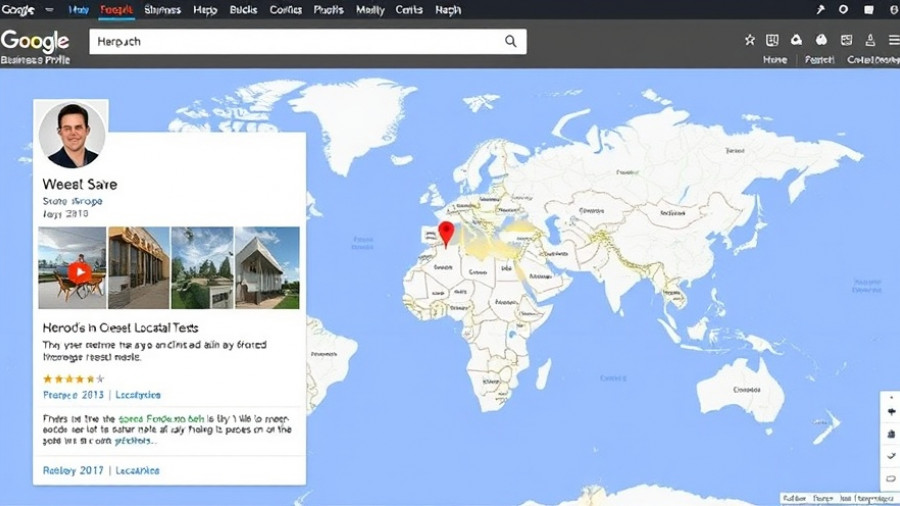Open the white modern house photo thumbnail
Screen dimensions: 900x506
267,268
